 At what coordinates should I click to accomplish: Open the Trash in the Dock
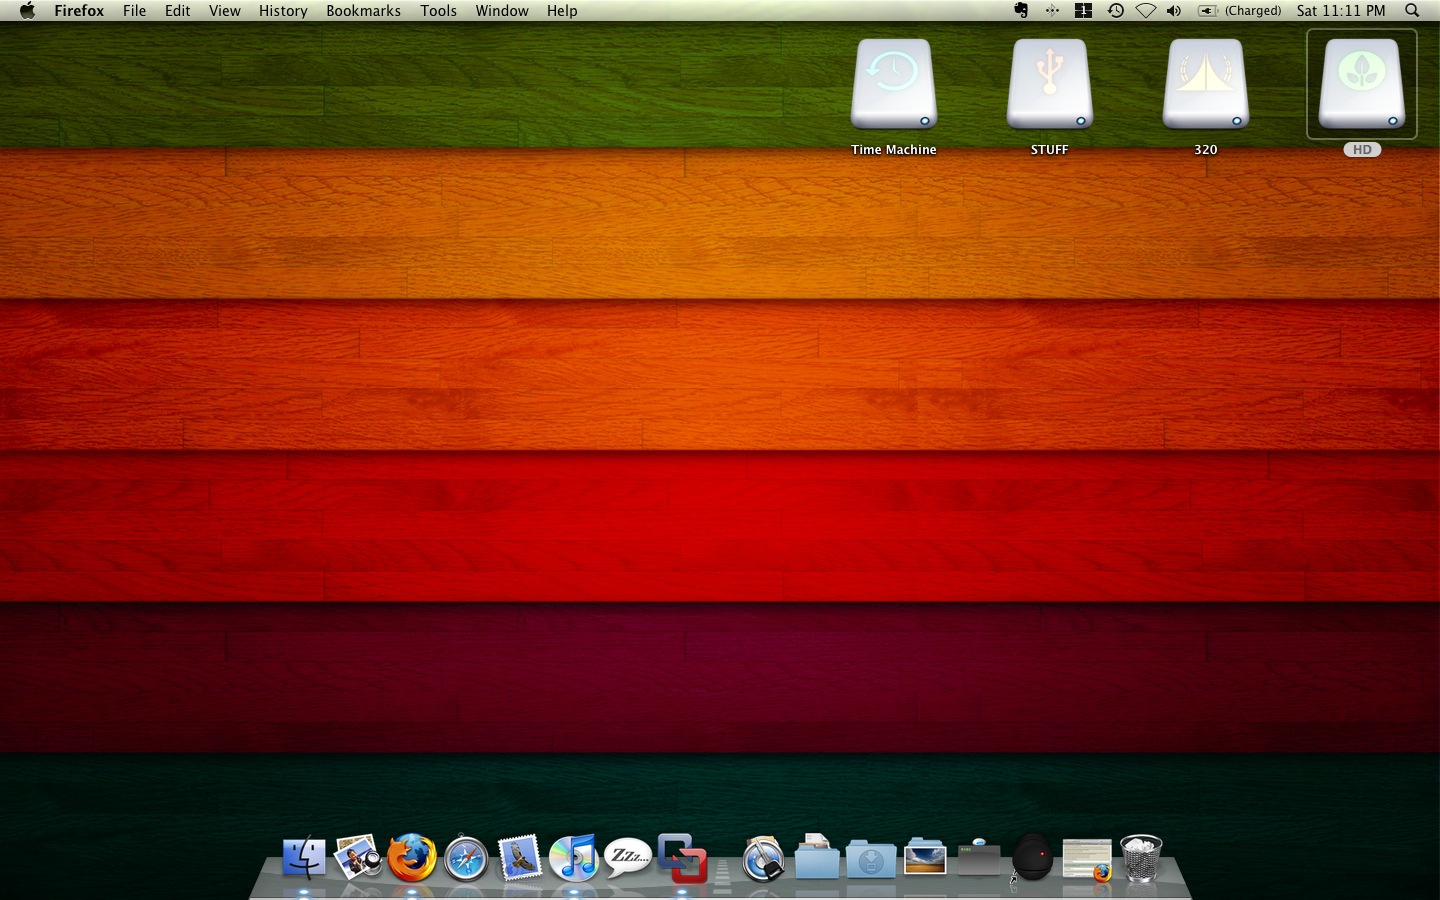point(1141,858)
